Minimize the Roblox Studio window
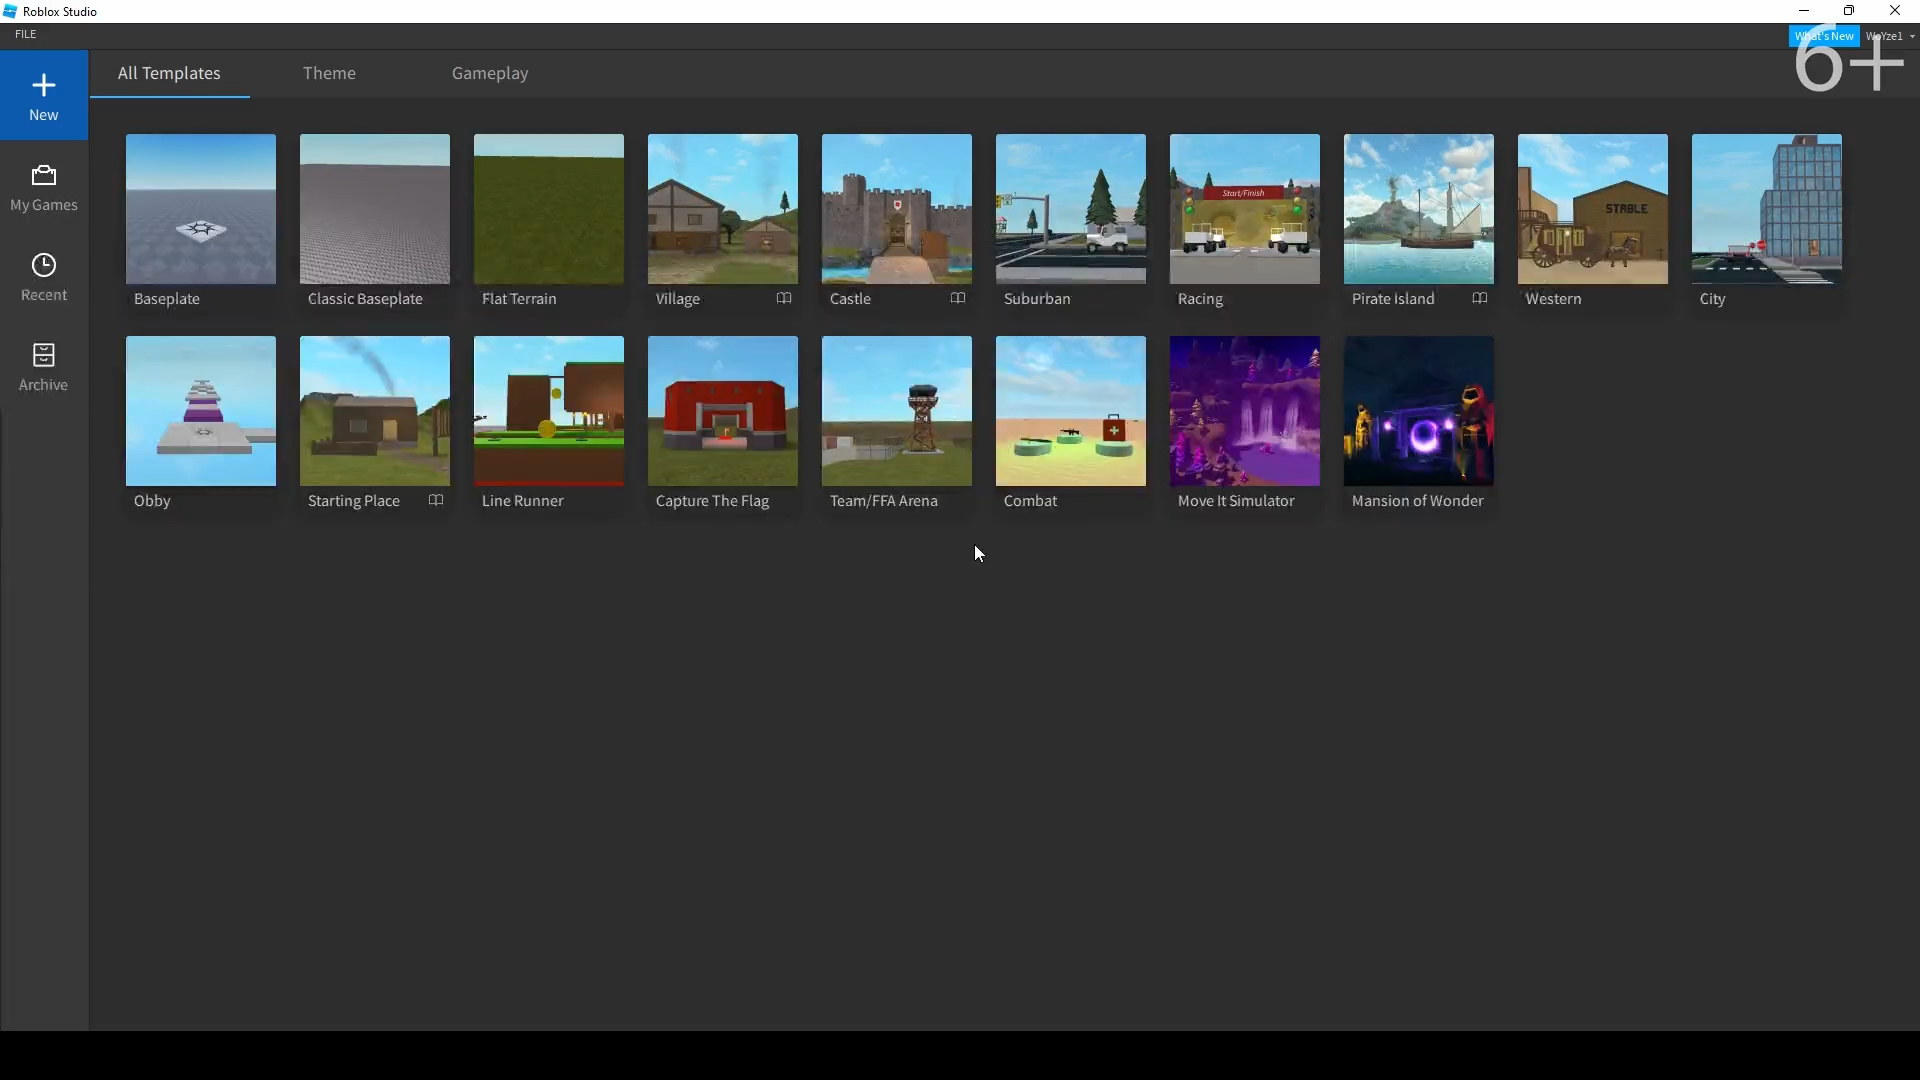1920x1080 pixels. click(x=1804, y=11)
